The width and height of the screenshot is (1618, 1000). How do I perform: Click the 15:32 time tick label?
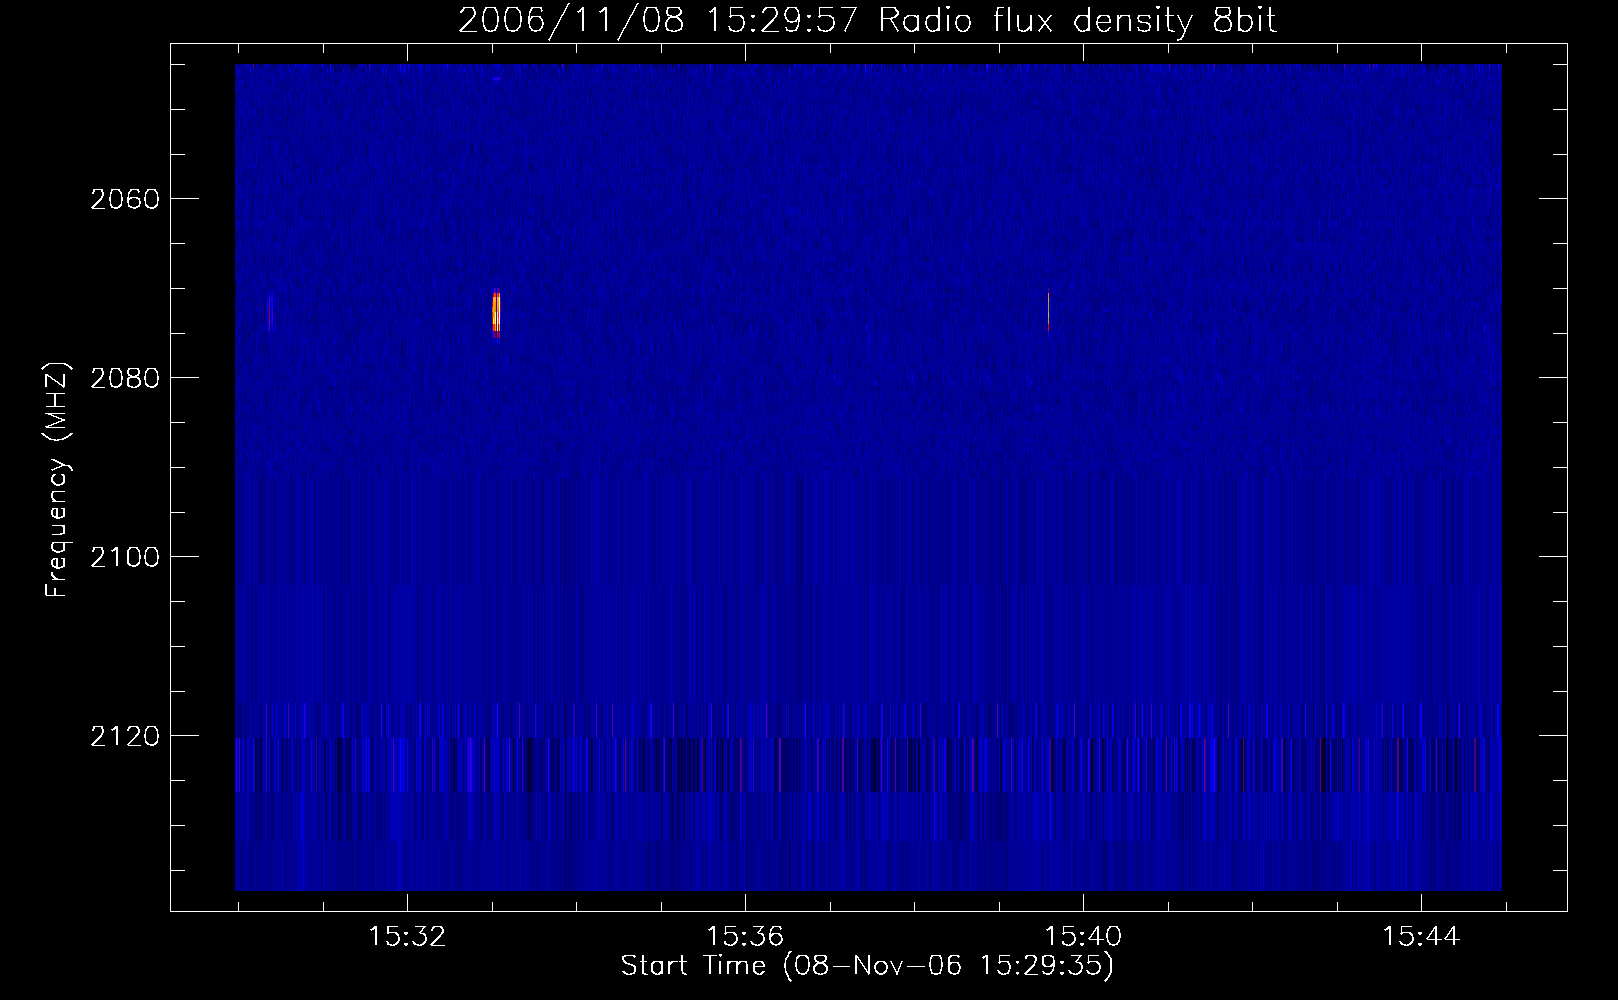tap(407, 937)
